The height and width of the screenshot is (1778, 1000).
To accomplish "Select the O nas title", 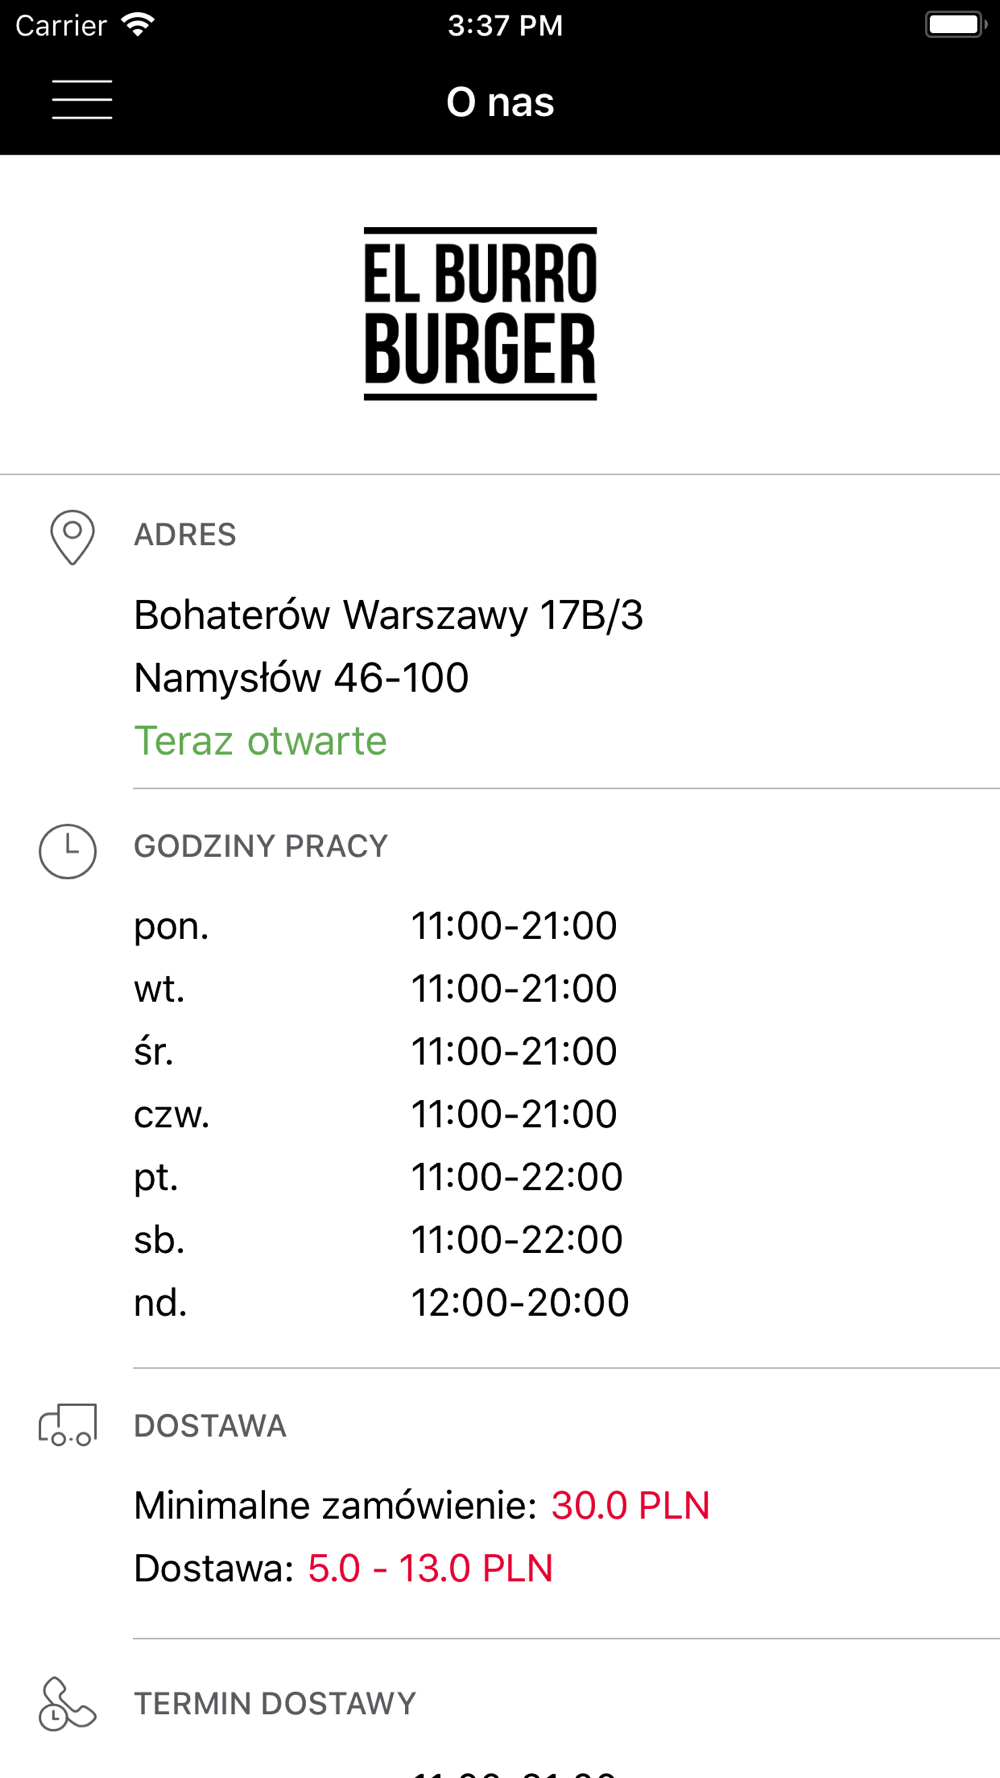I will coord(500,102).
